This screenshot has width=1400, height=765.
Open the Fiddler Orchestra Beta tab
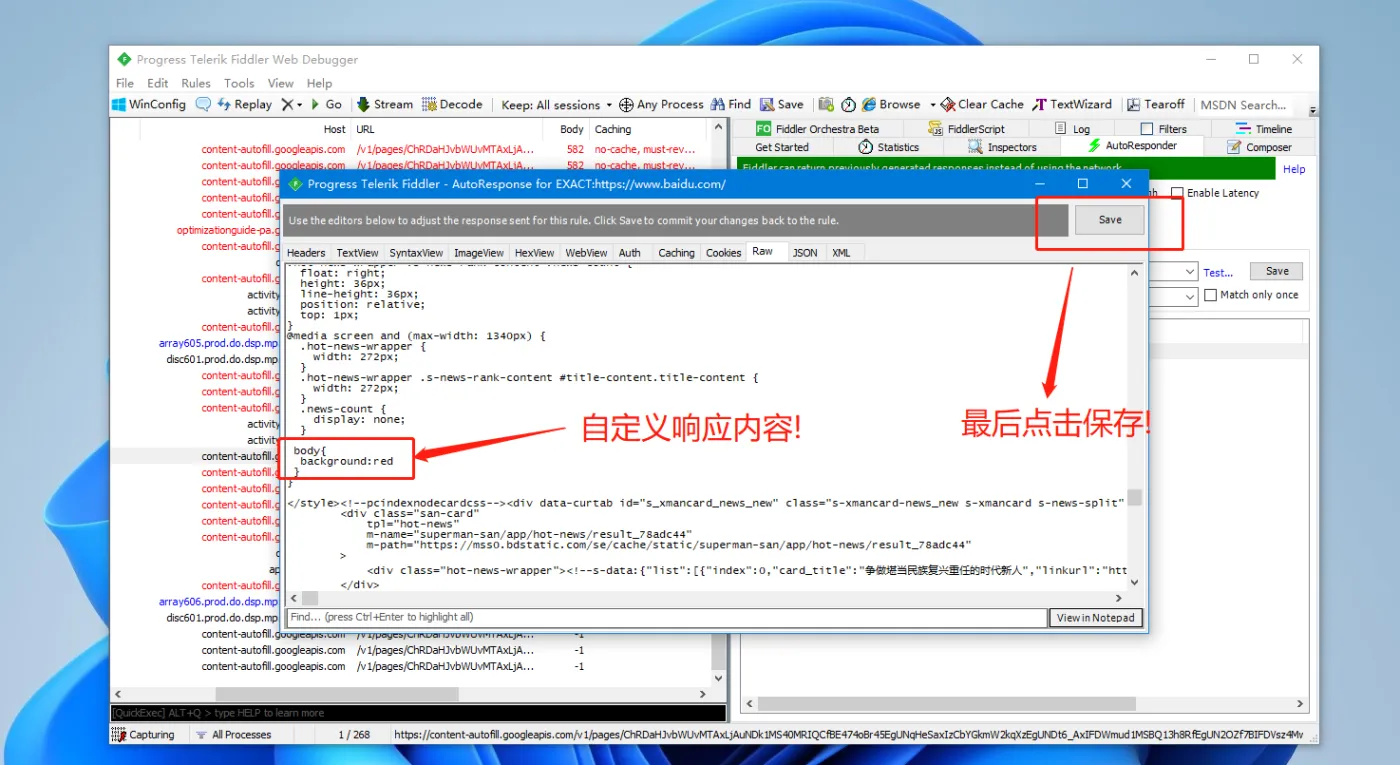click(818, 129)
